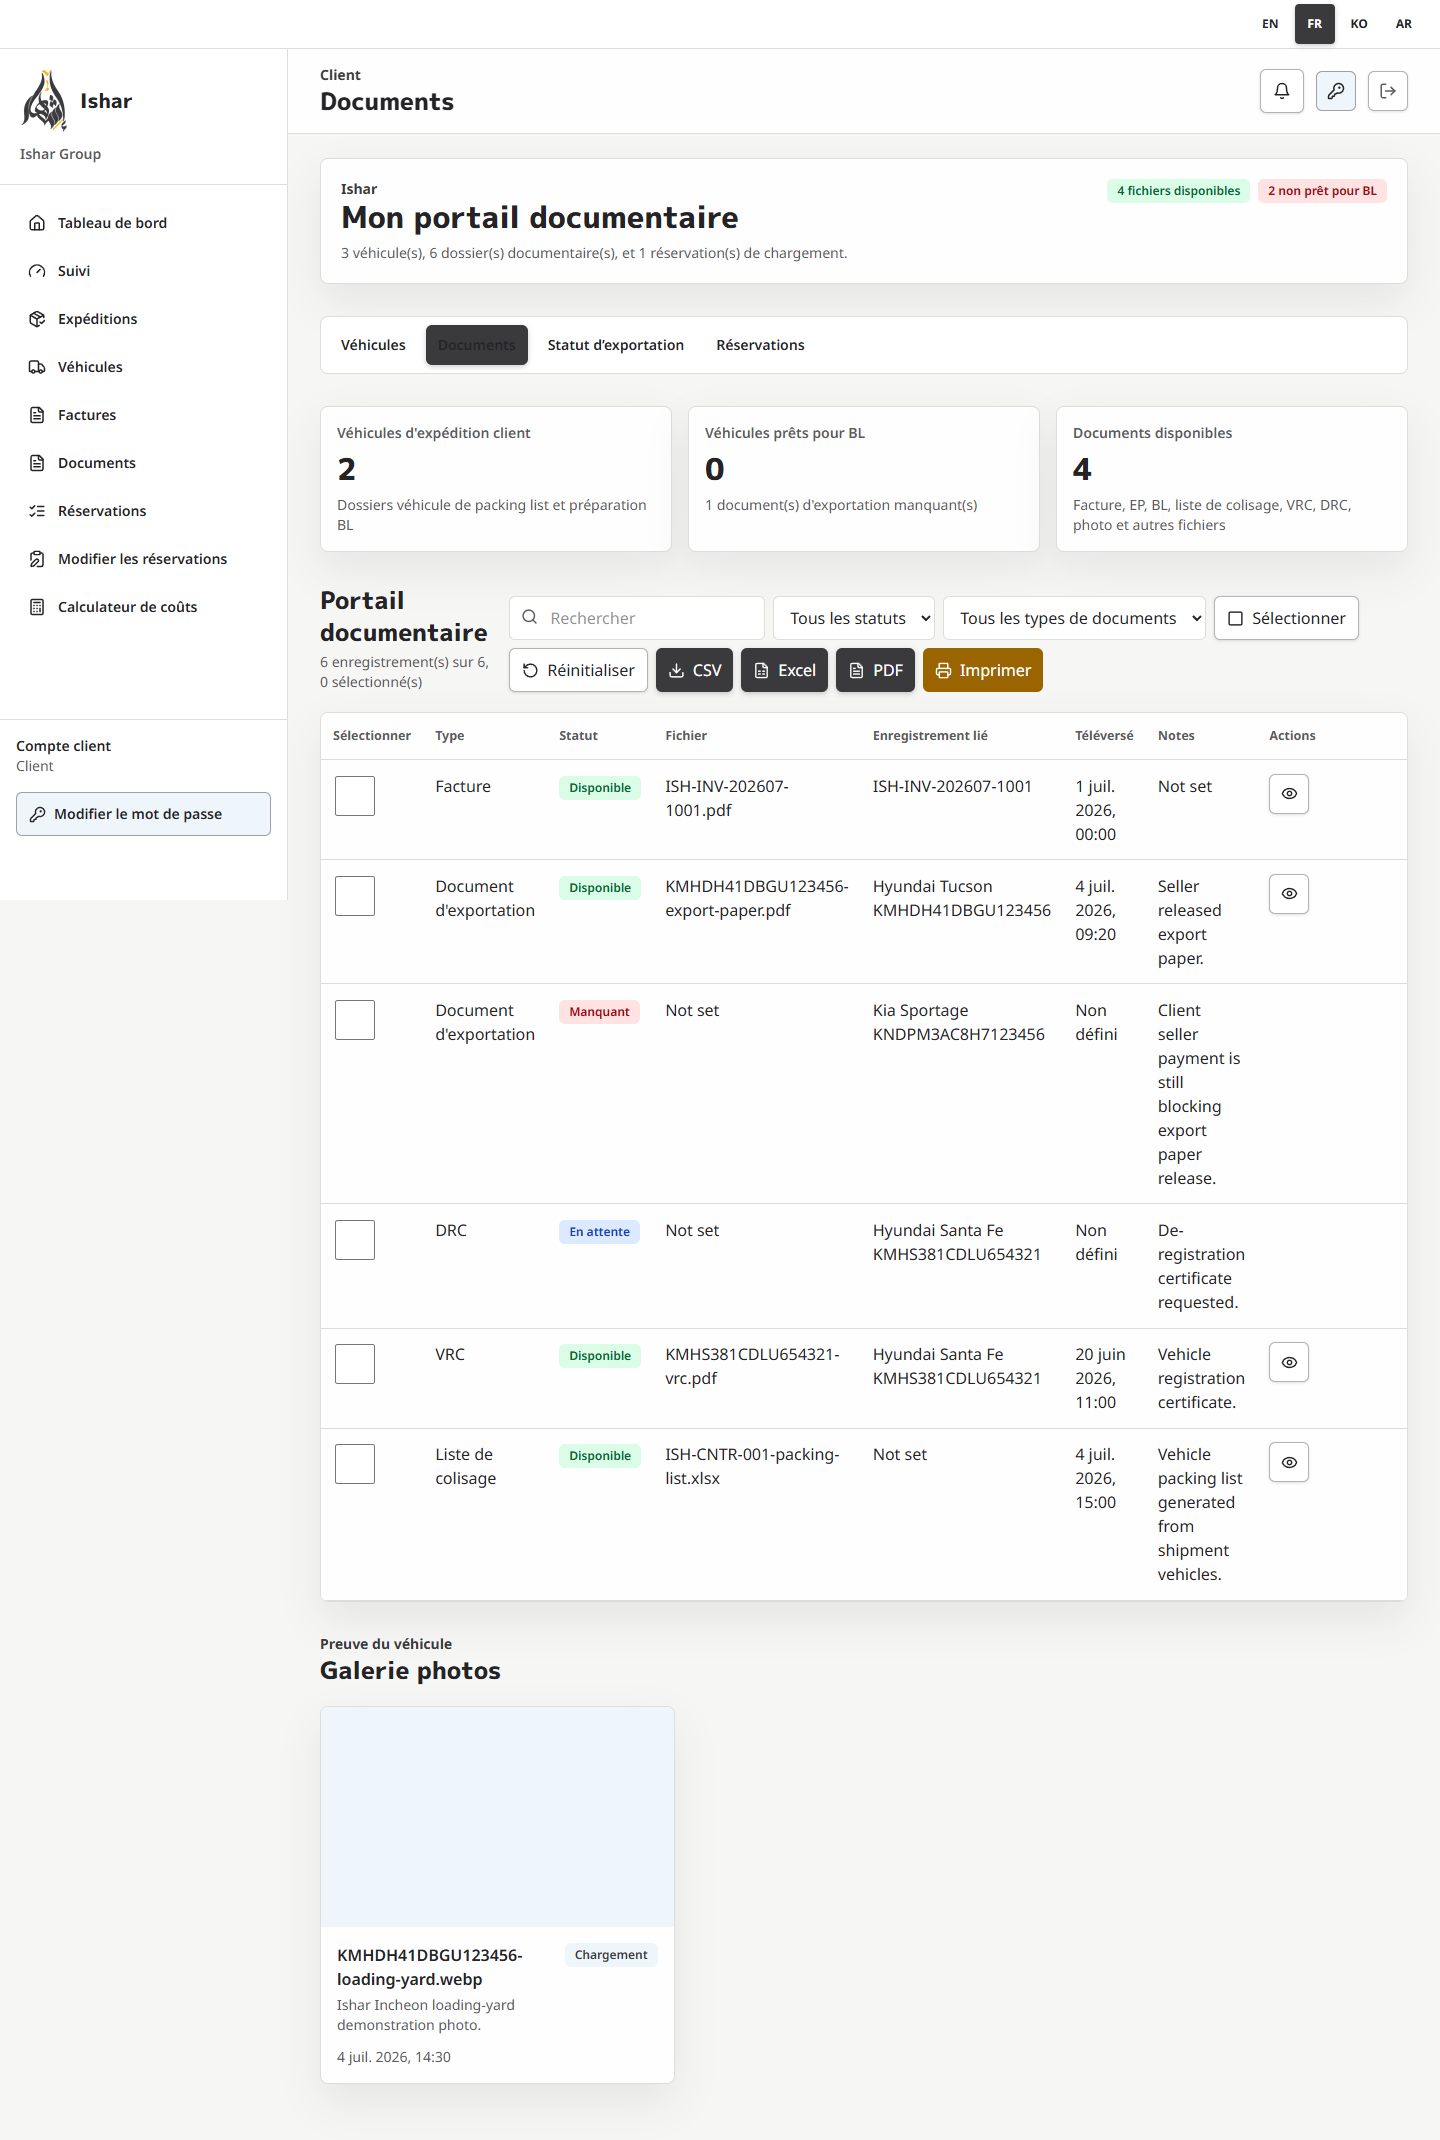
Task: Export as PDF
Action: click(875, 670)
